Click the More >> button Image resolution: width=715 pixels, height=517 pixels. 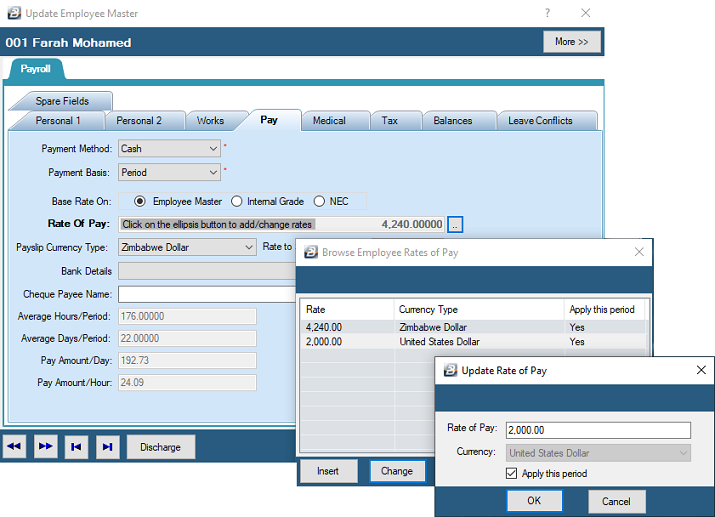tap(572, 41)
